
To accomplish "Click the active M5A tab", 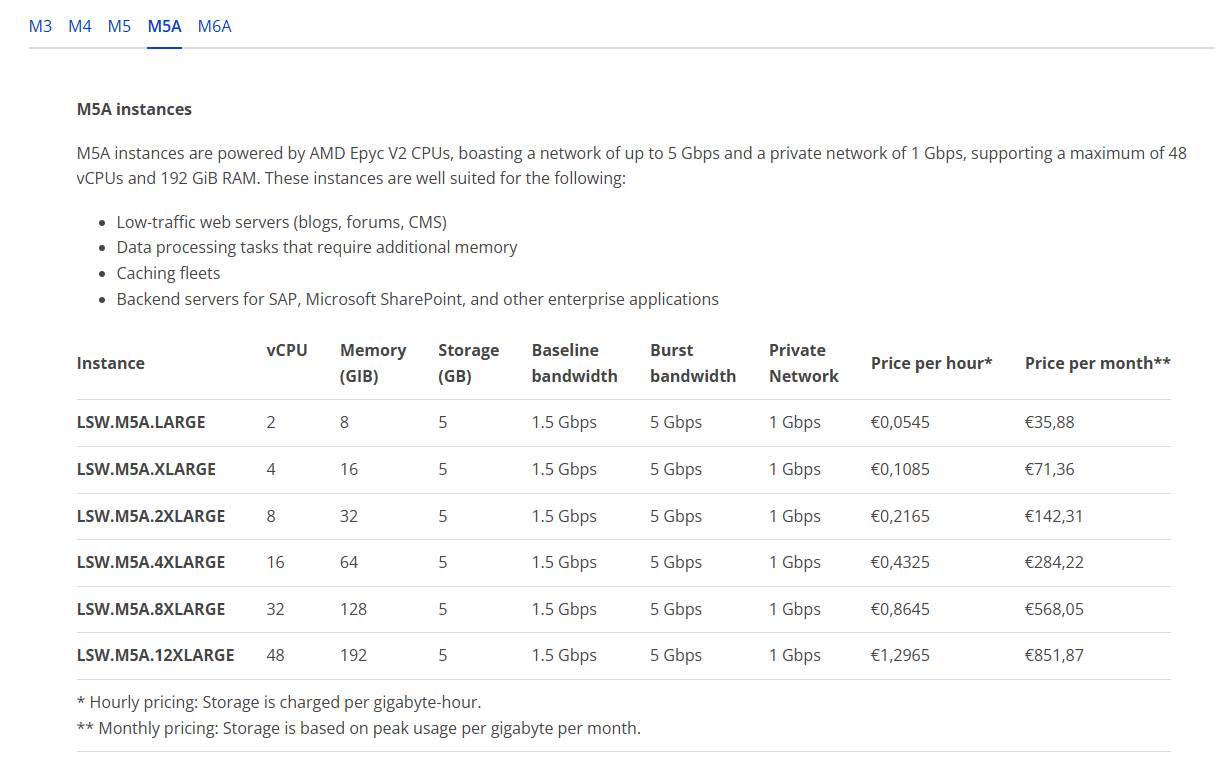I will pyautogui.click(x=164, y=26).
